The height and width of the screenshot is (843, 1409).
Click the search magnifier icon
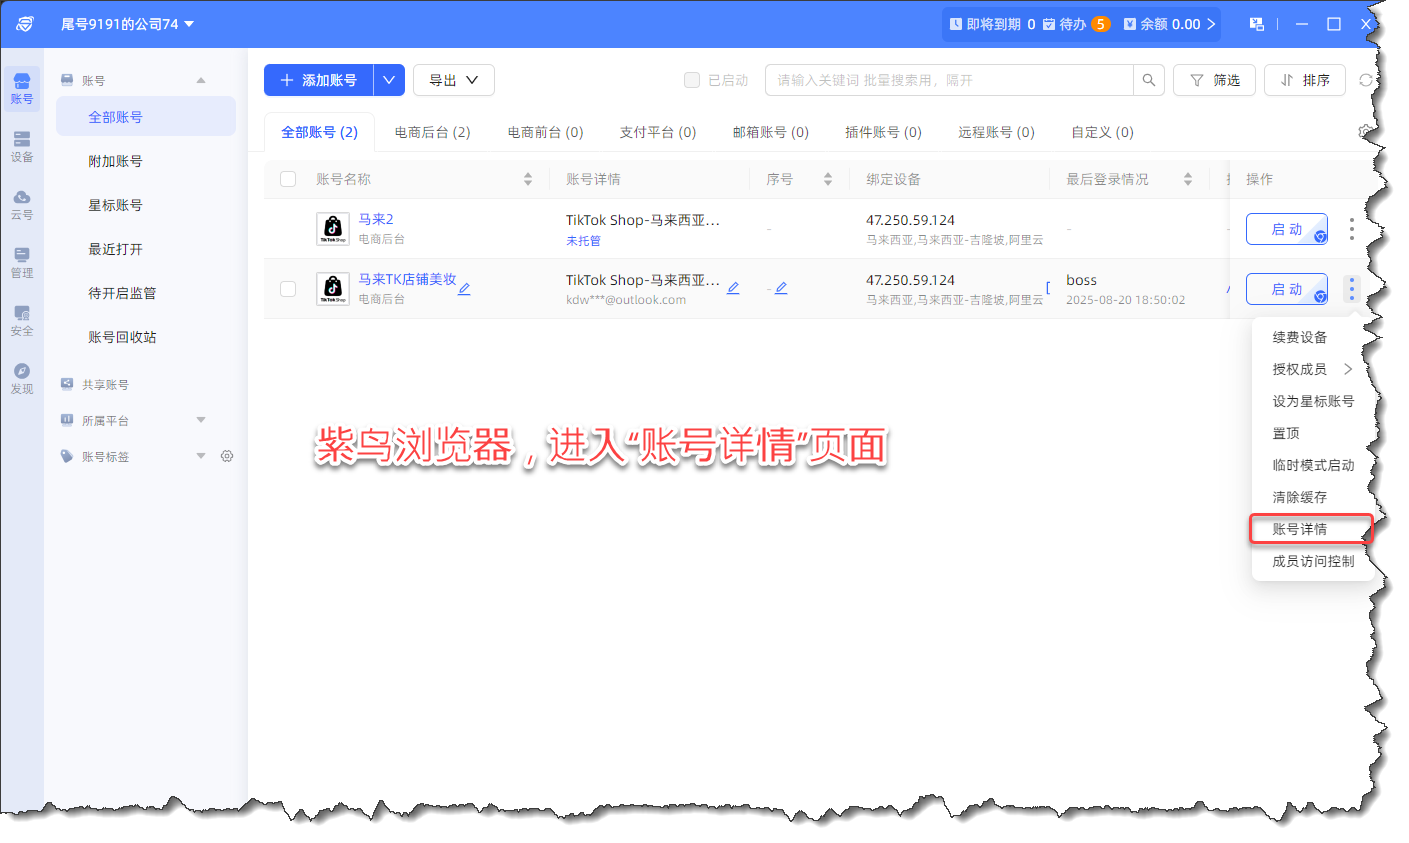[1148, 80]
